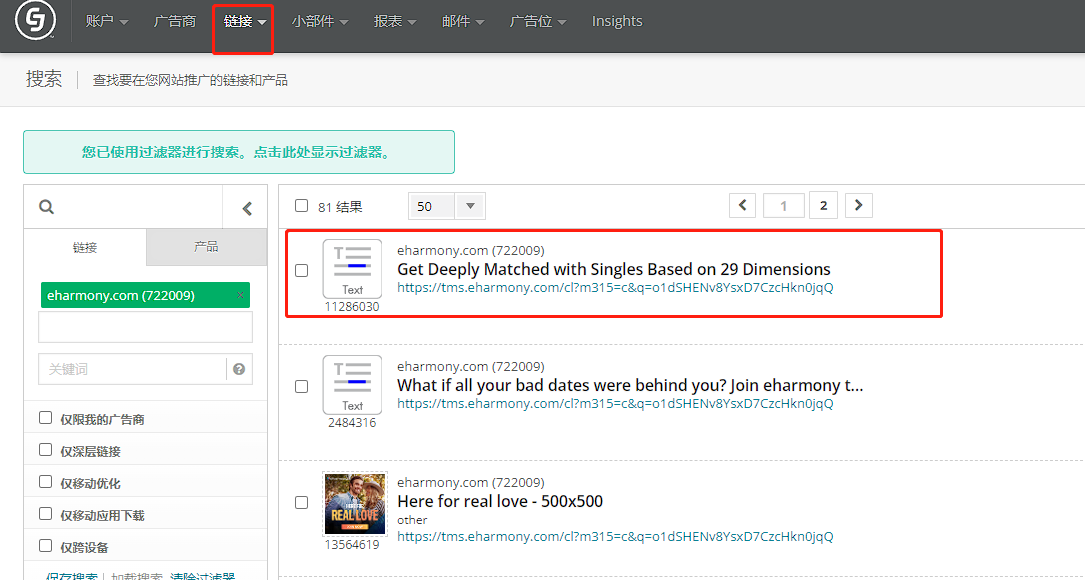
Task: Click link ID 2484316
Action: (352, 422)
